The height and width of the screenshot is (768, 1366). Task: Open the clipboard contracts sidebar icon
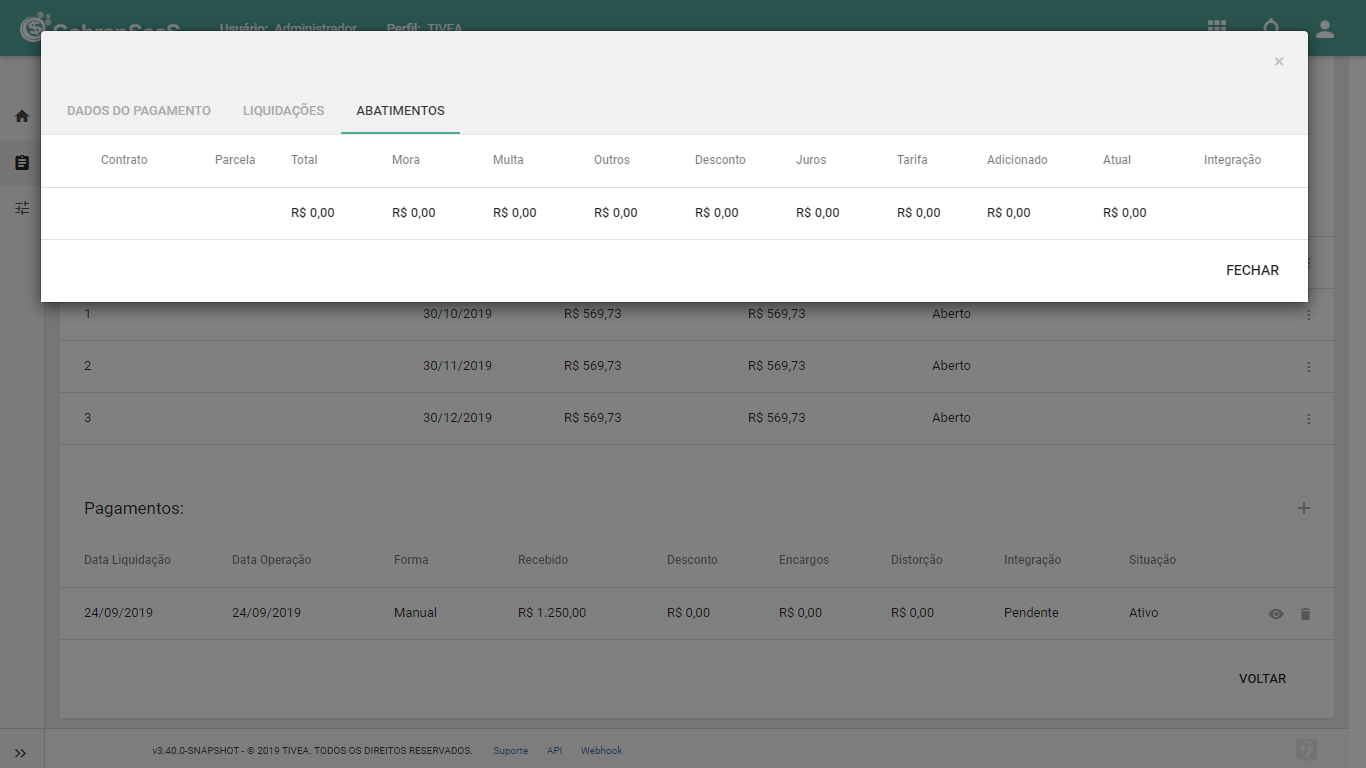point(22,162)
